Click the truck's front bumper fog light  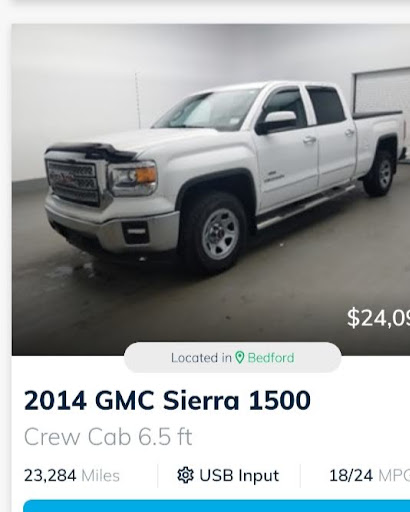click(x=136, y=232)
